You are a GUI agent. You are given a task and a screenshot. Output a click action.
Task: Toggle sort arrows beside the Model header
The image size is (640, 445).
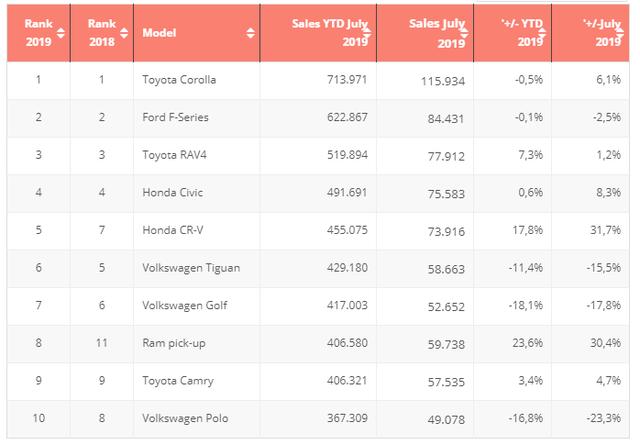tap(251, 33)
